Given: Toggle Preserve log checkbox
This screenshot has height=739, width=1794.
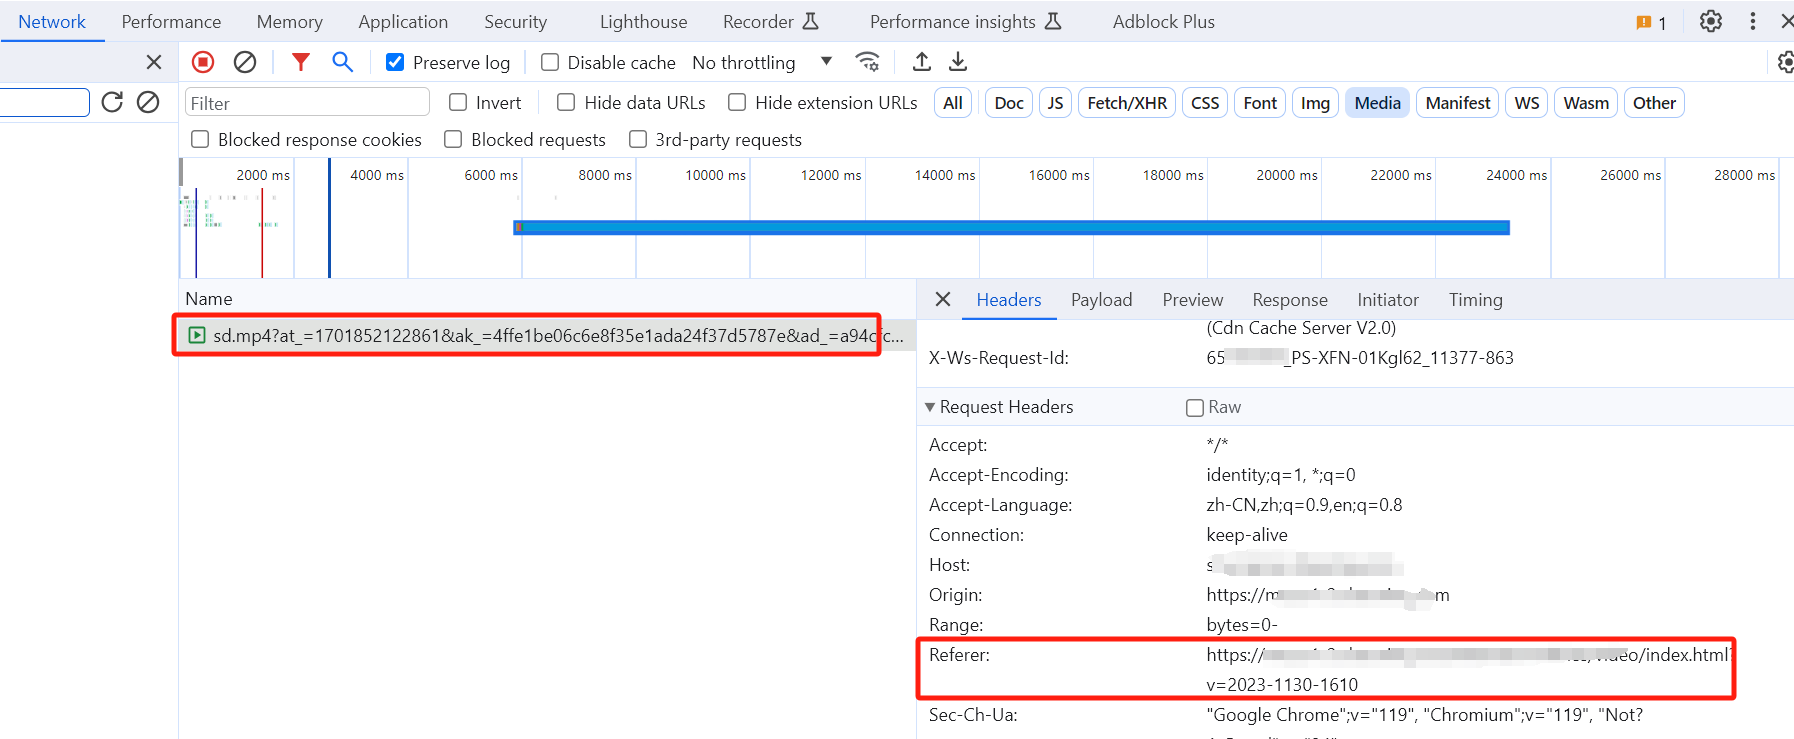Looking at the screenshot, I should coord(395,62).
